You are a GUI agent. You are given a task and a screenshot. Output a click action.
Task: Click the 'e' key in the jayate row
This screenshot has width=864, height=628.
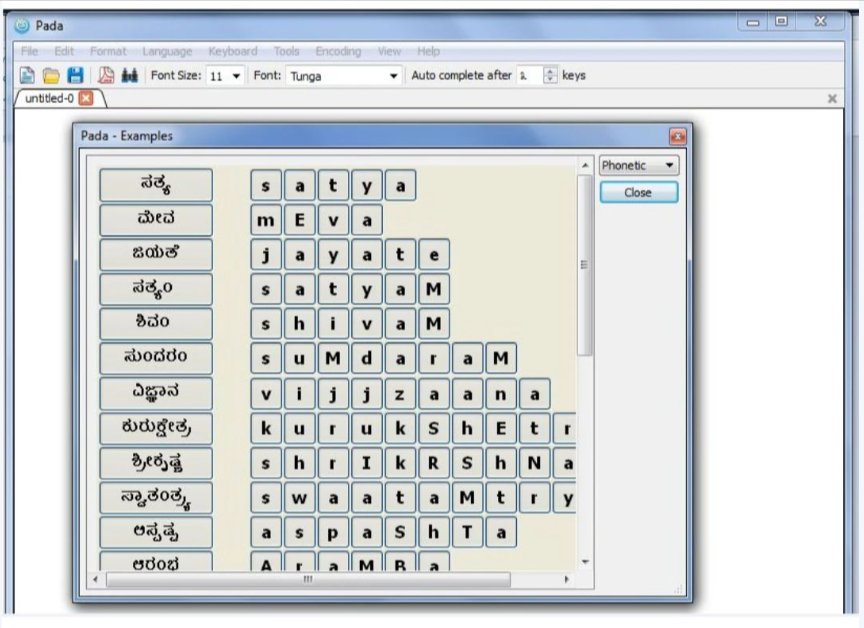[x=434, y=255]
